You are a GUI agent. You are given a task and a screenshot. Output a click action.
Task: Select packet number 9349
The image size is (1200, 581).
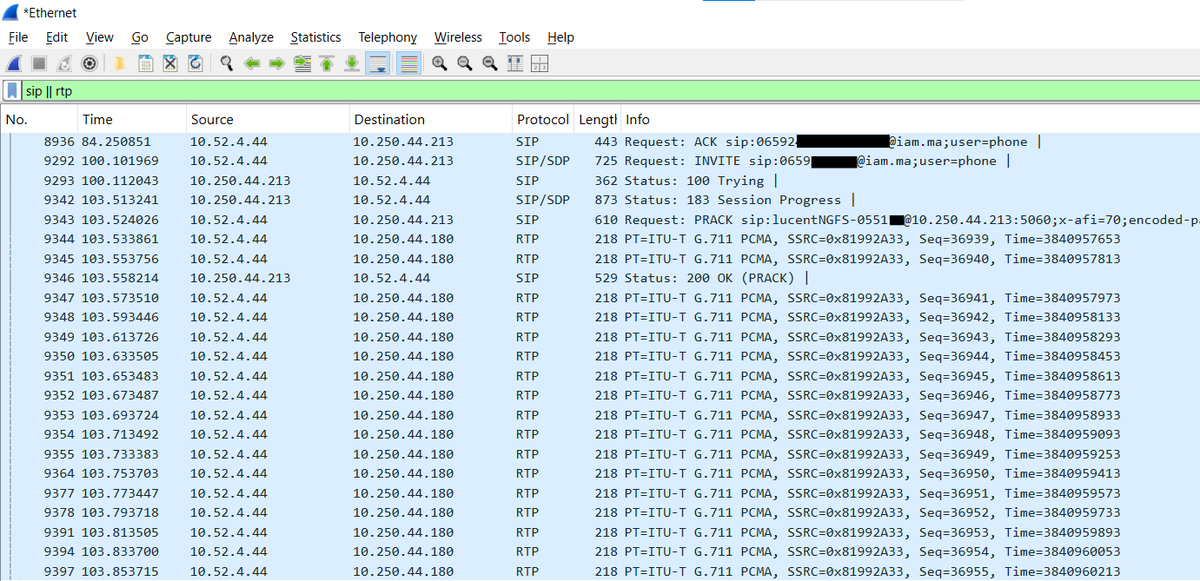pos(600,337)
